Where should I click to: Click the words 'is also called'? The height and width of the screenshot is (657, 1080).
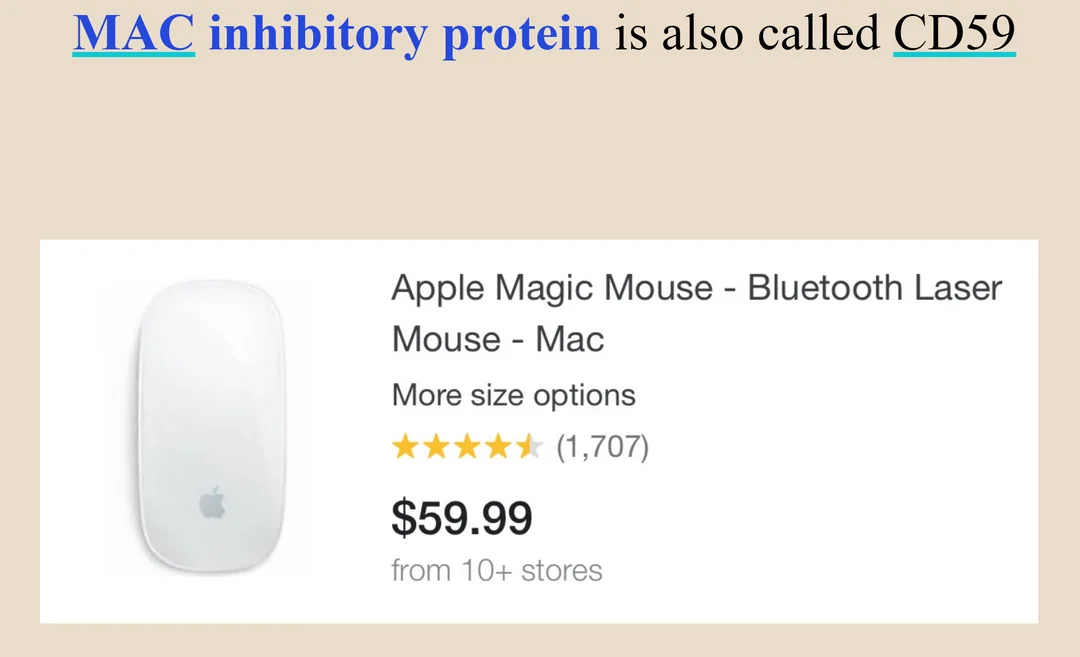click(x=747, y=32)
